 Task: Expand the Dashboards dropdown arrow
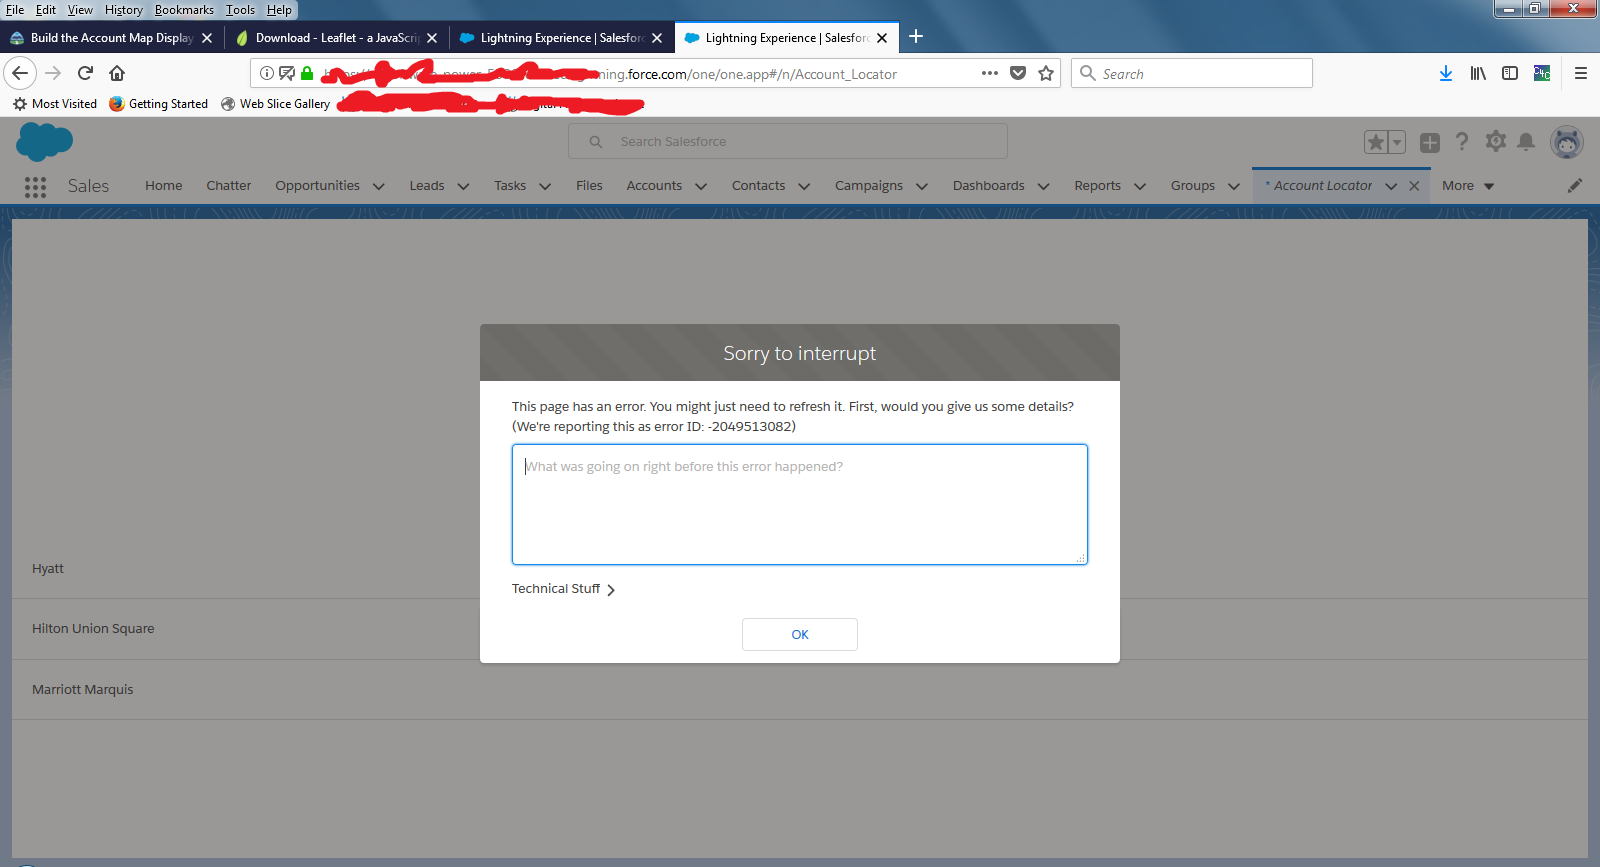[1044, 186]
